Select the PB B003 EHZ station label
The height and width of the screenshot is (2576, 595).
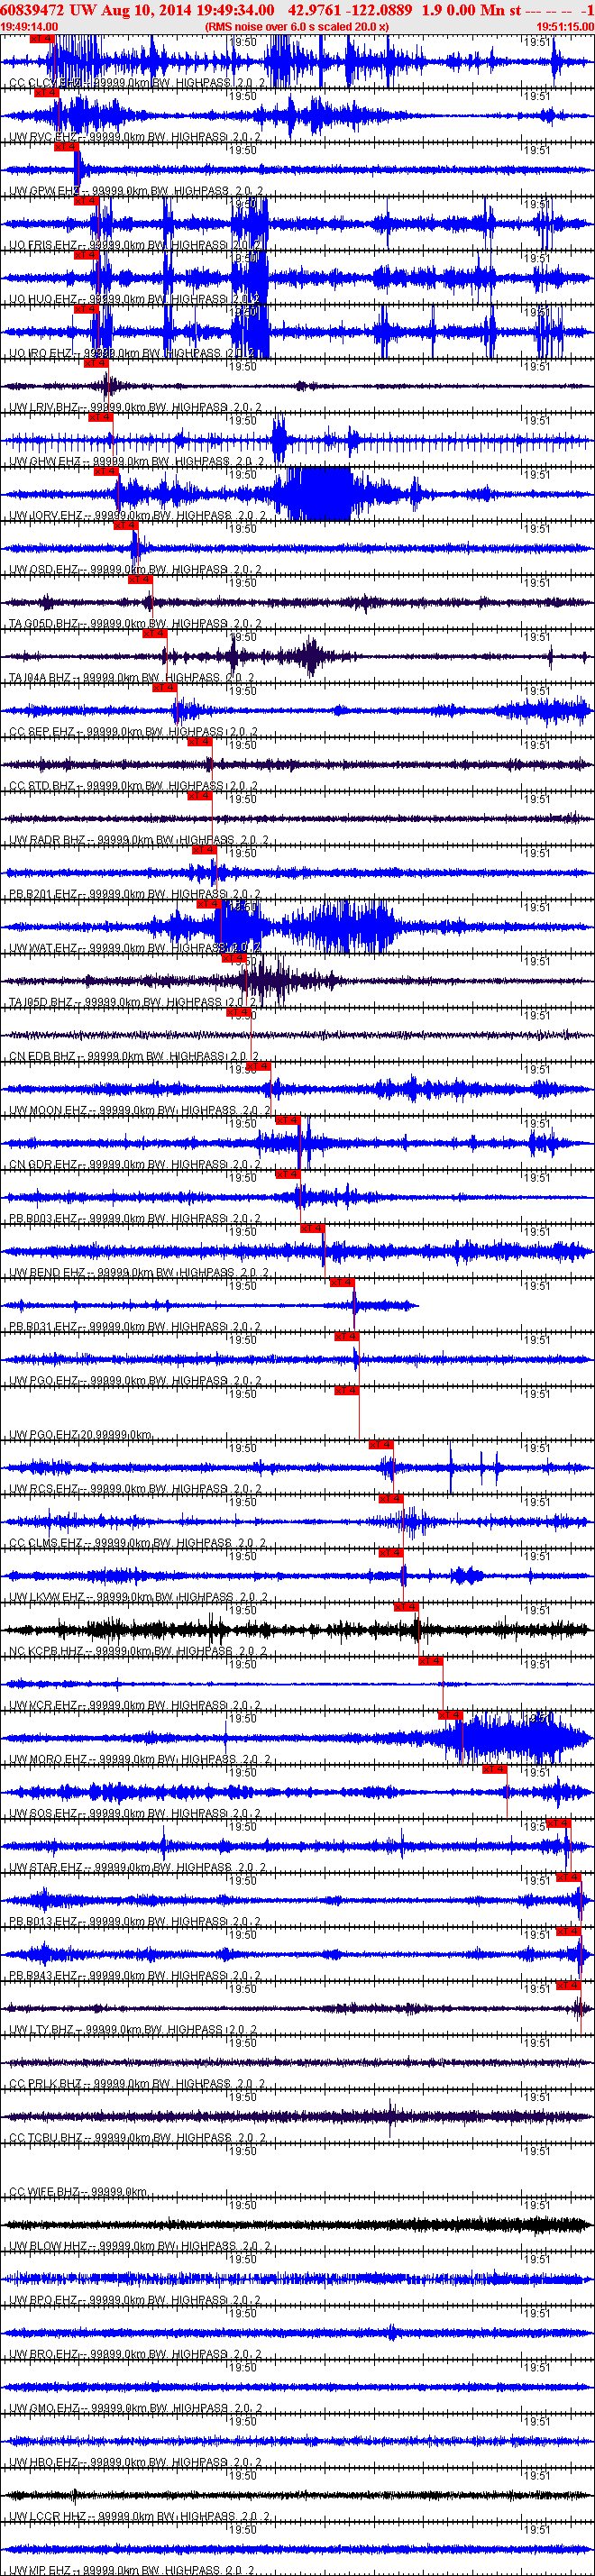[x=135, y=1218]
